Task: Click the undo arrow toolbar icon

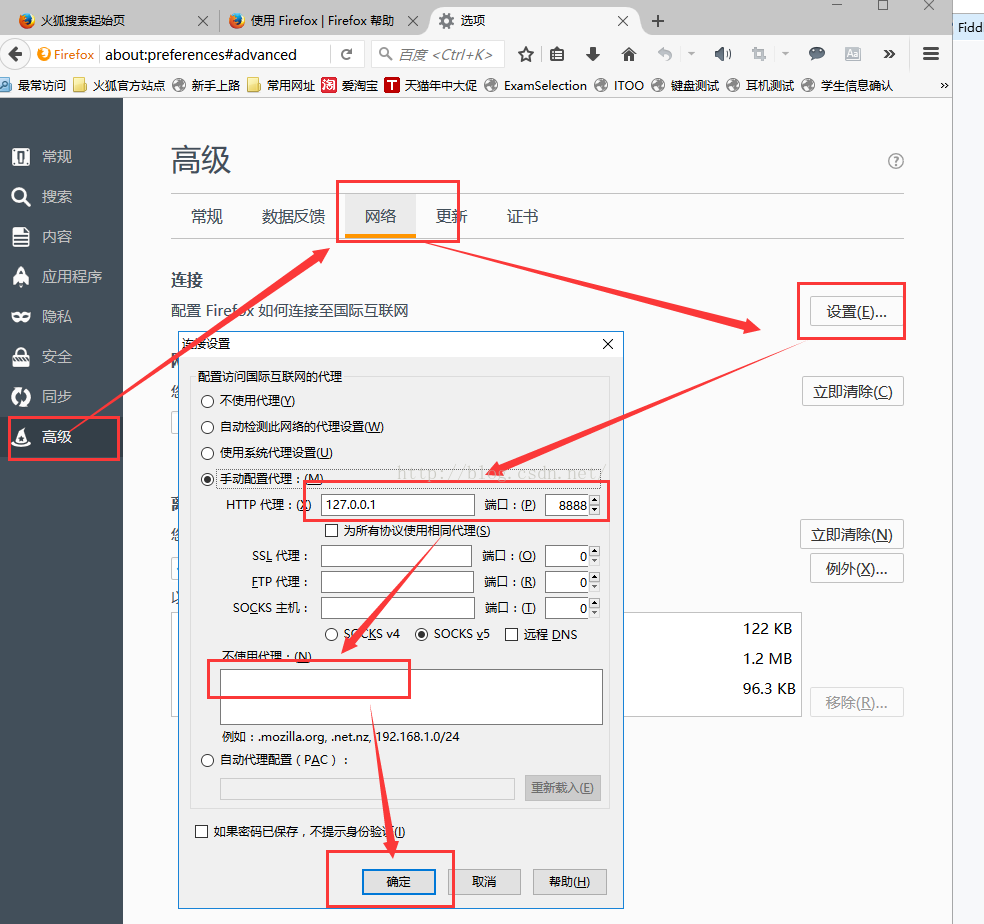Action: (665, 55)
